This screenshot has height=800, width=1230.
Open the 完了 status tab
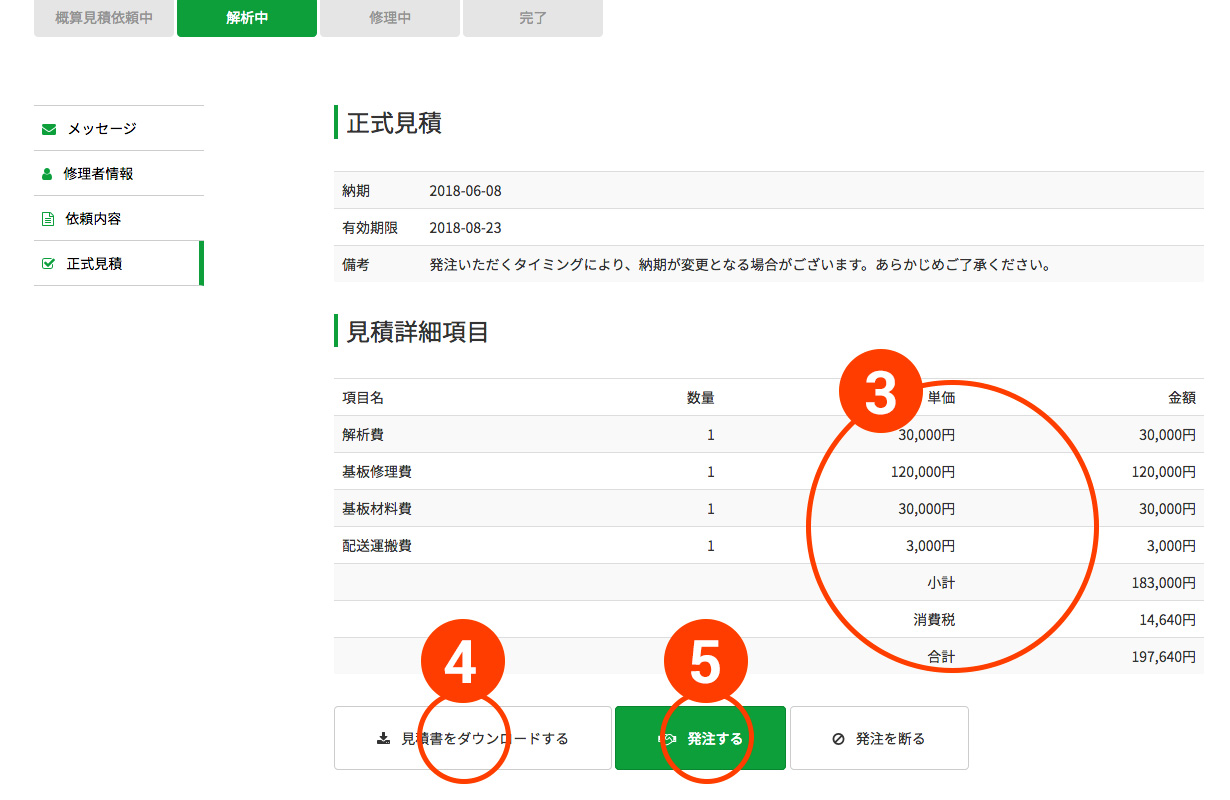click(x=533, y=18)
